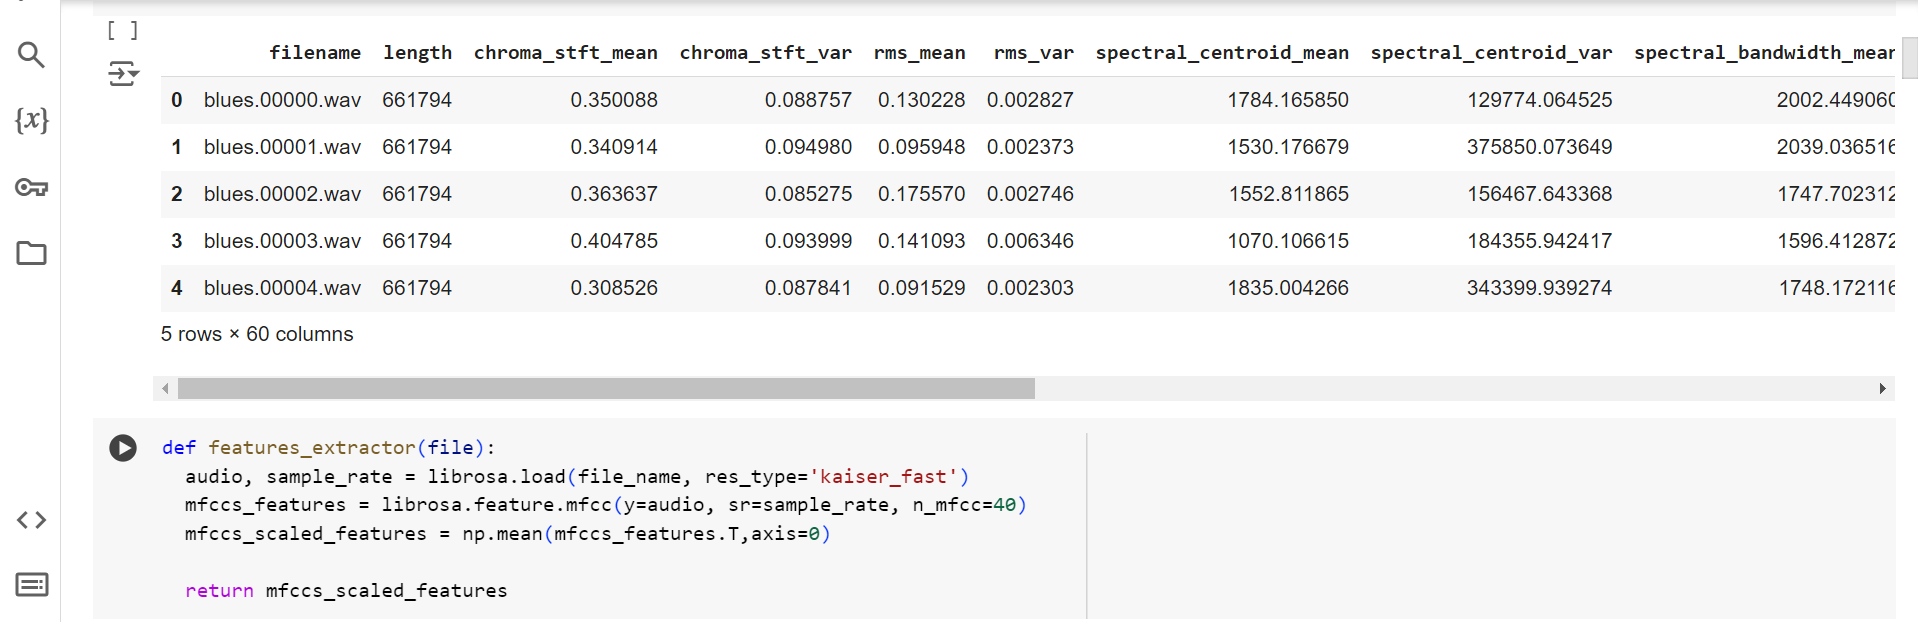Select the blues.00003.wav filename cell
This screenshot has width=1918, height=622.
(282, 241)
